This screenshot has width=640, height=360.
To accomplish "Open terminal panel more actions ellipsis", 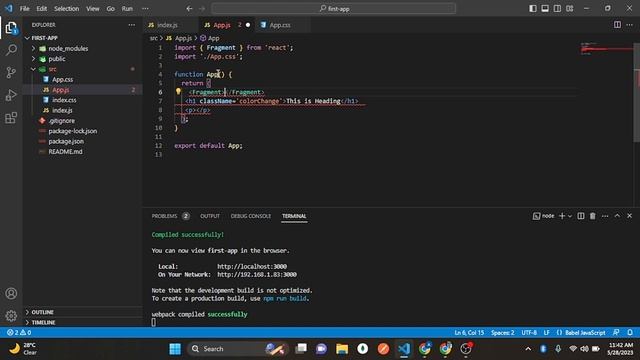I will [605, 216].
